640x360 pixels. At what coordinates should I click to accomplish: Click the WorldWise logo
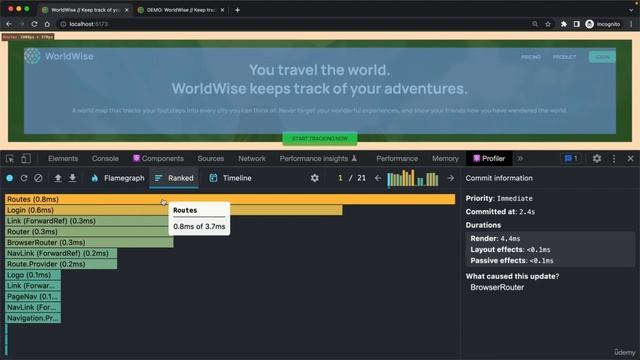[x=59, y=56]
